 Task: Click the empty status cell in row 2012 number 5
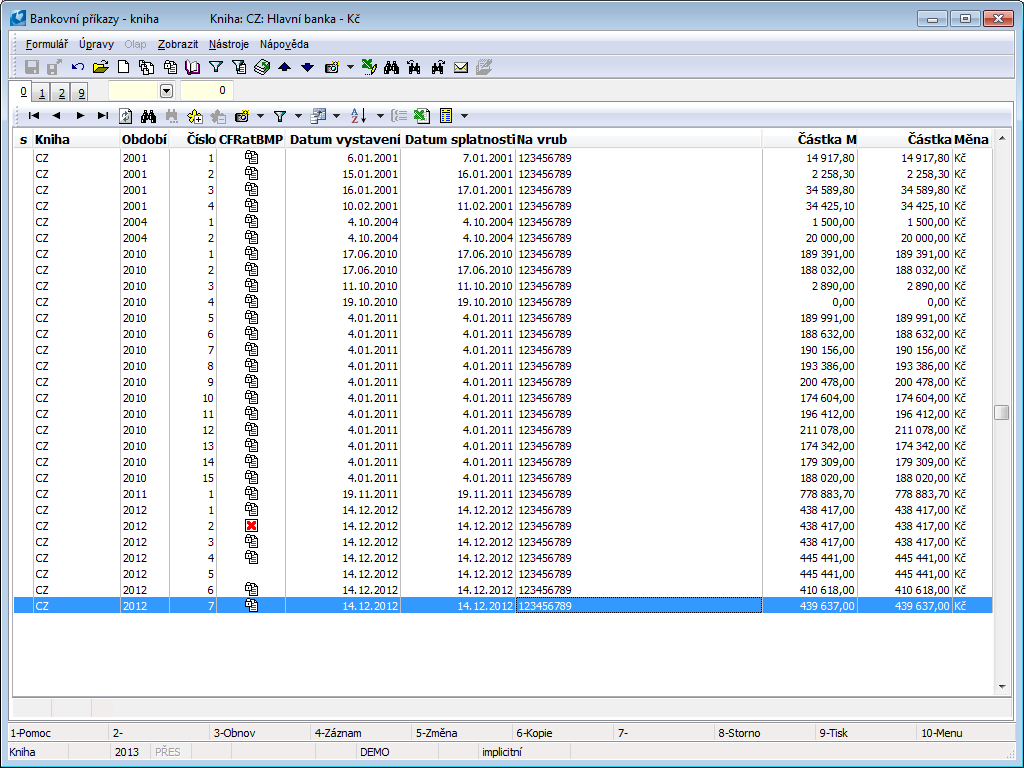click(x=251, y=574)
